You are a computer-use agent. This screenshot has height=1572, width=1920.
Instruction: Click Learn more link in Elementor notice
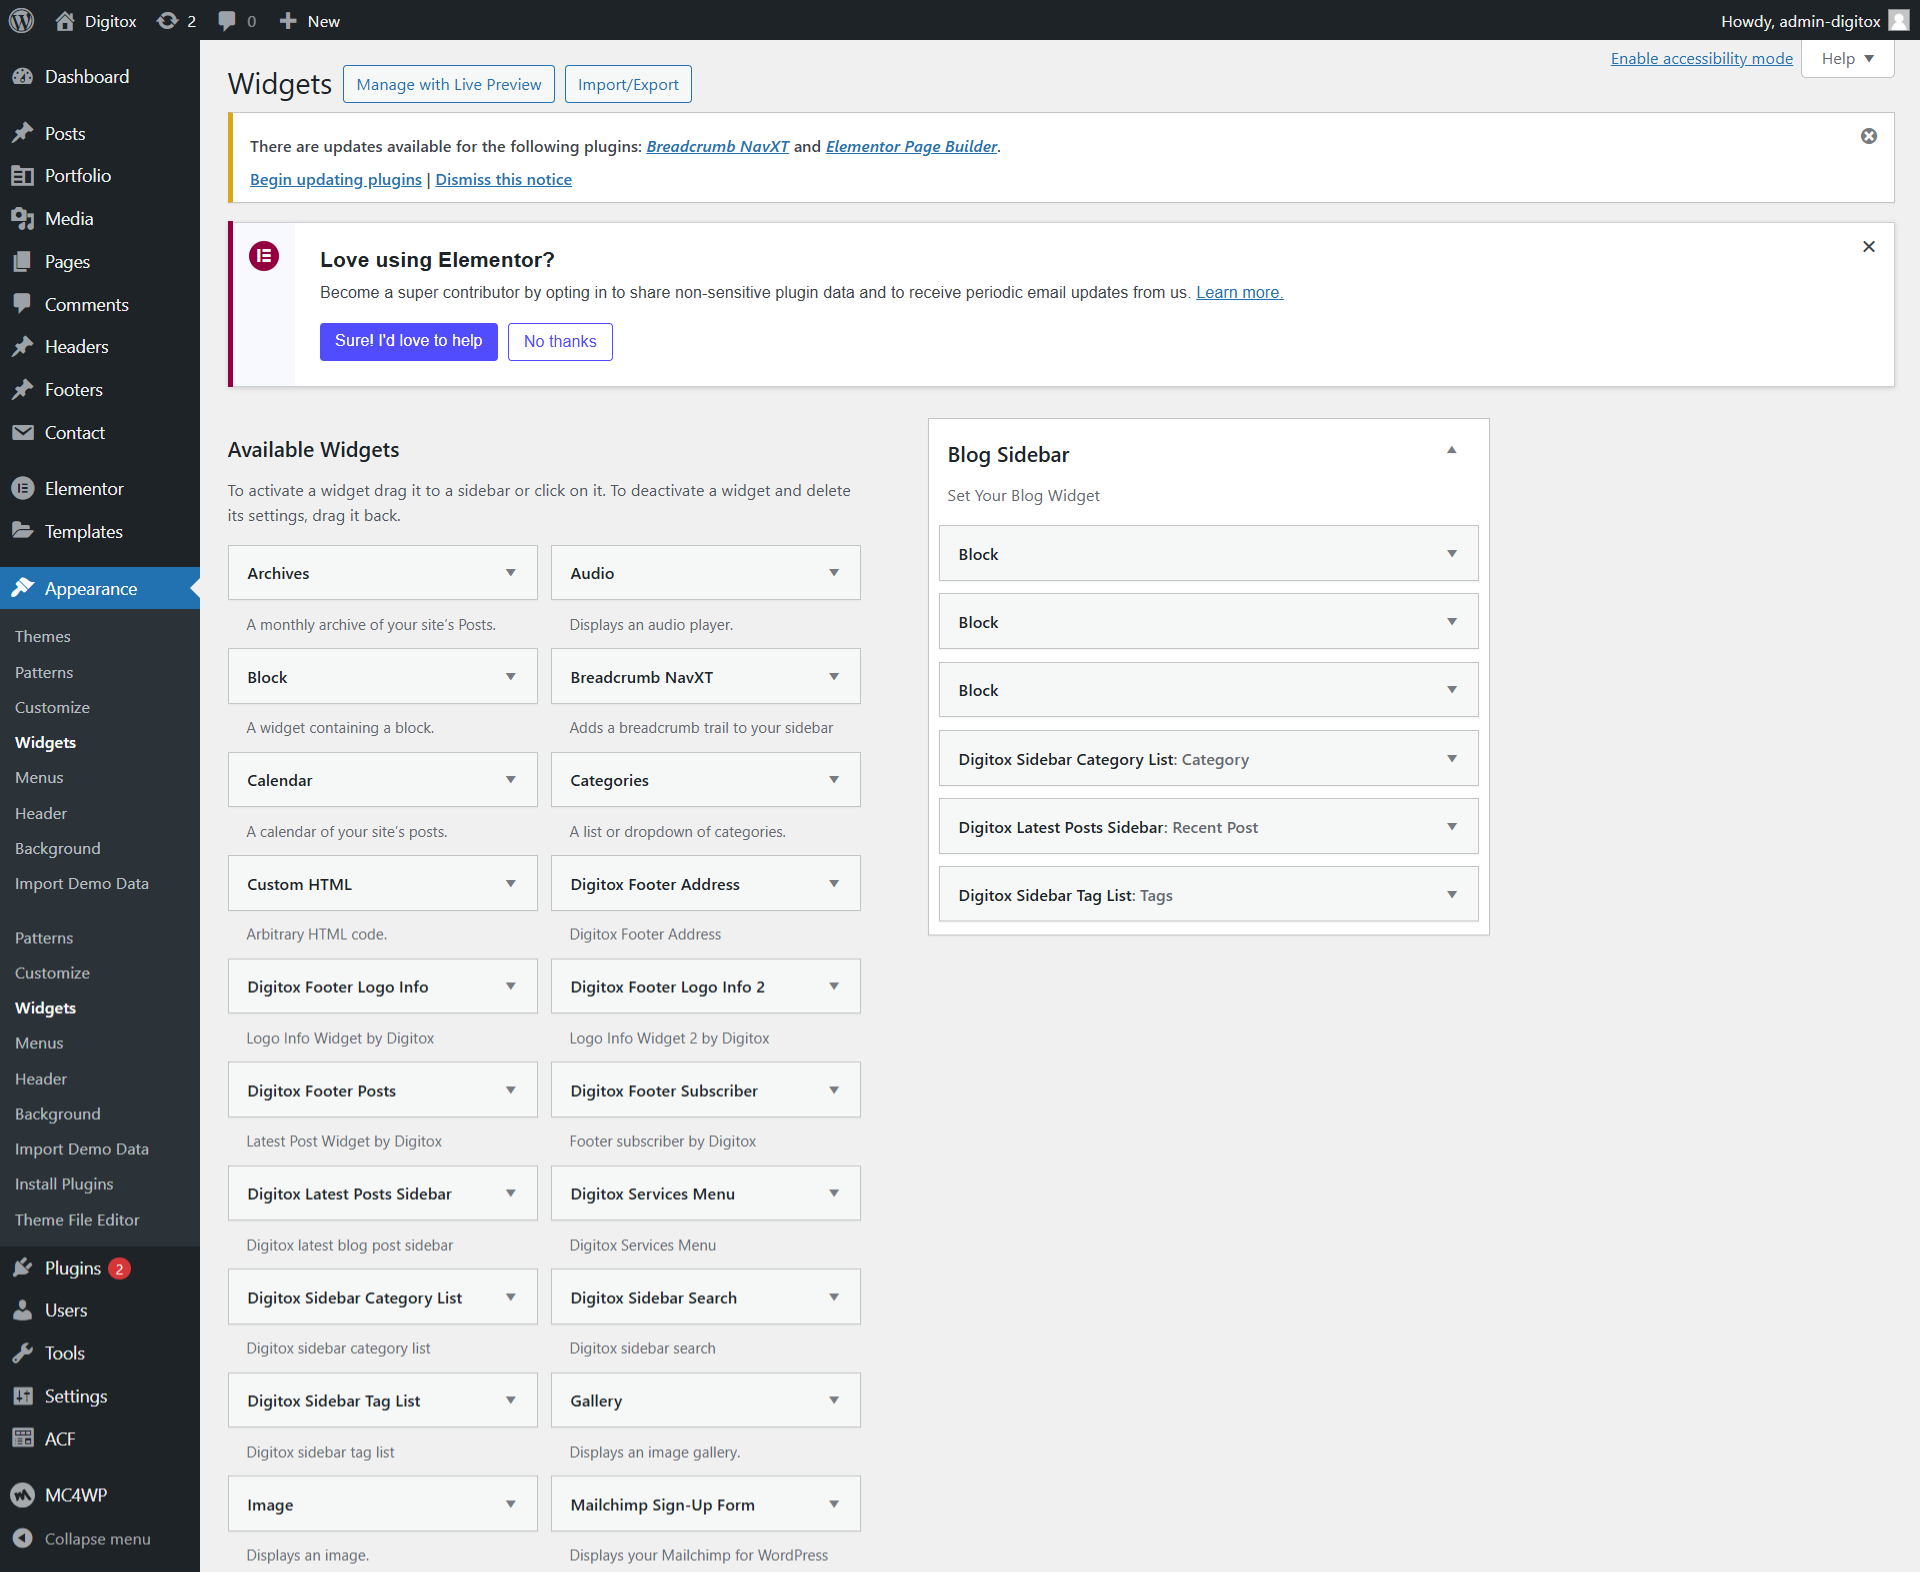point(1239,293)
